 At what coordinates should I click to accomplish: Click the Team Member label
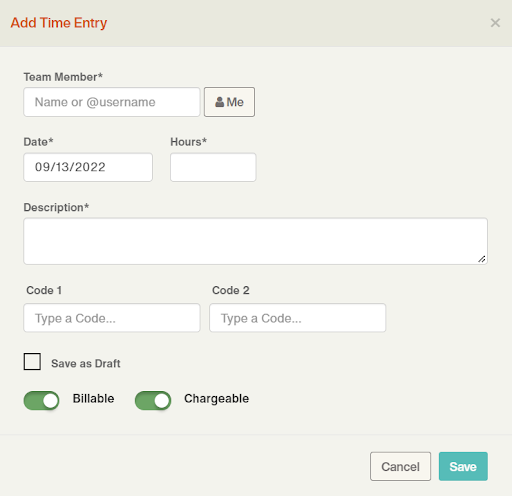[x=63, y=77]
